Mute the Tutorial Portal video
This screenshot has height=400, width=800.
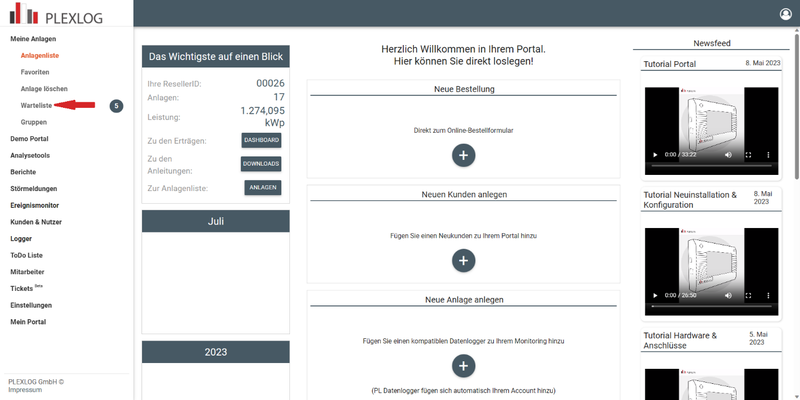pyautogui.click(x=729, y=155)
